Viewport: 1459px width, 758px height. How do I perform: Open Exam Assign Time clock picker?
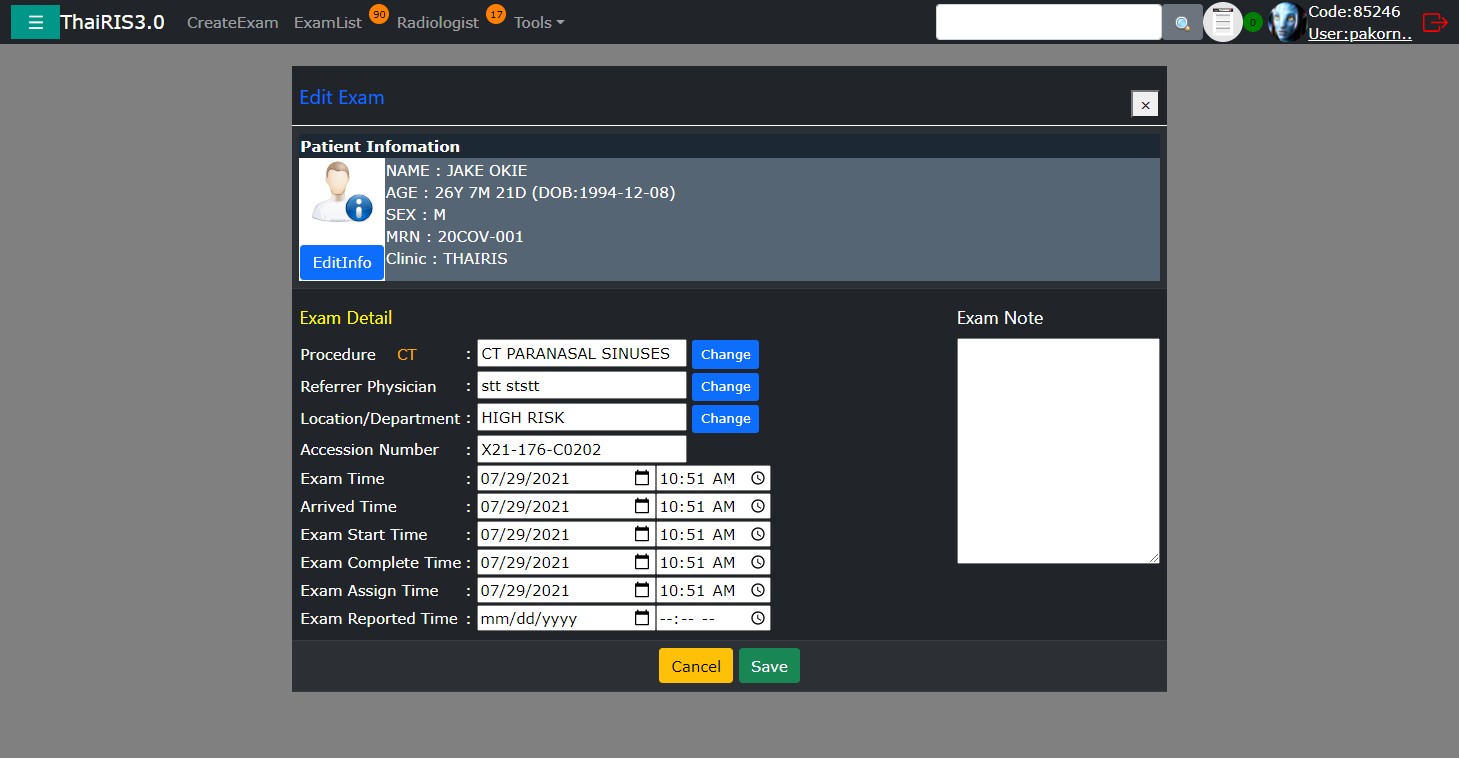(x=758, y=591)
